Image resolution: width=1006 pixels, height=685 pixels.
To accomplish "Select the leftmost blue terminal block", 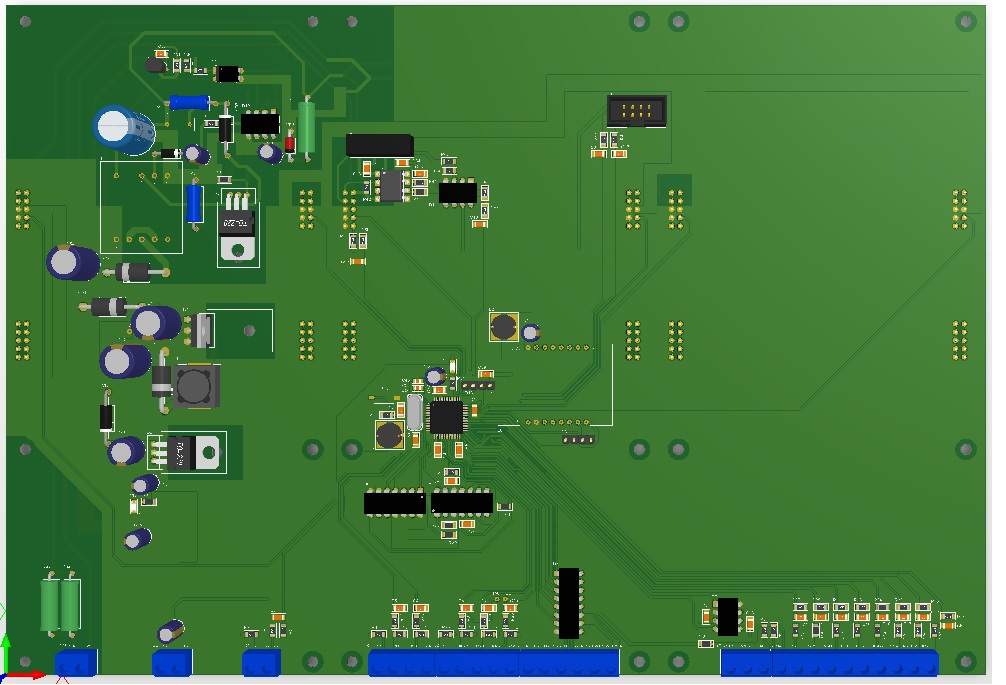I will click(76, 662).
